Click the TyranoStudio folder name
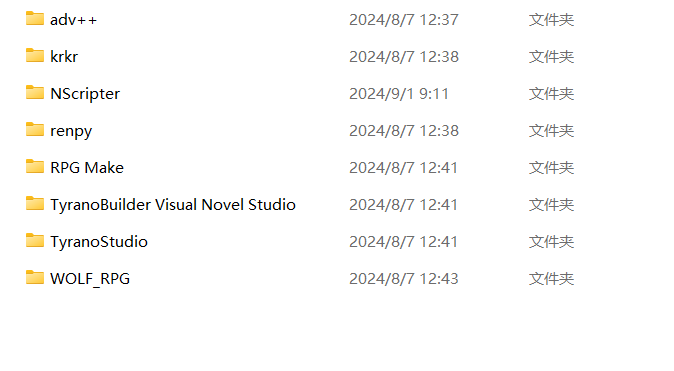 [99, 242]
